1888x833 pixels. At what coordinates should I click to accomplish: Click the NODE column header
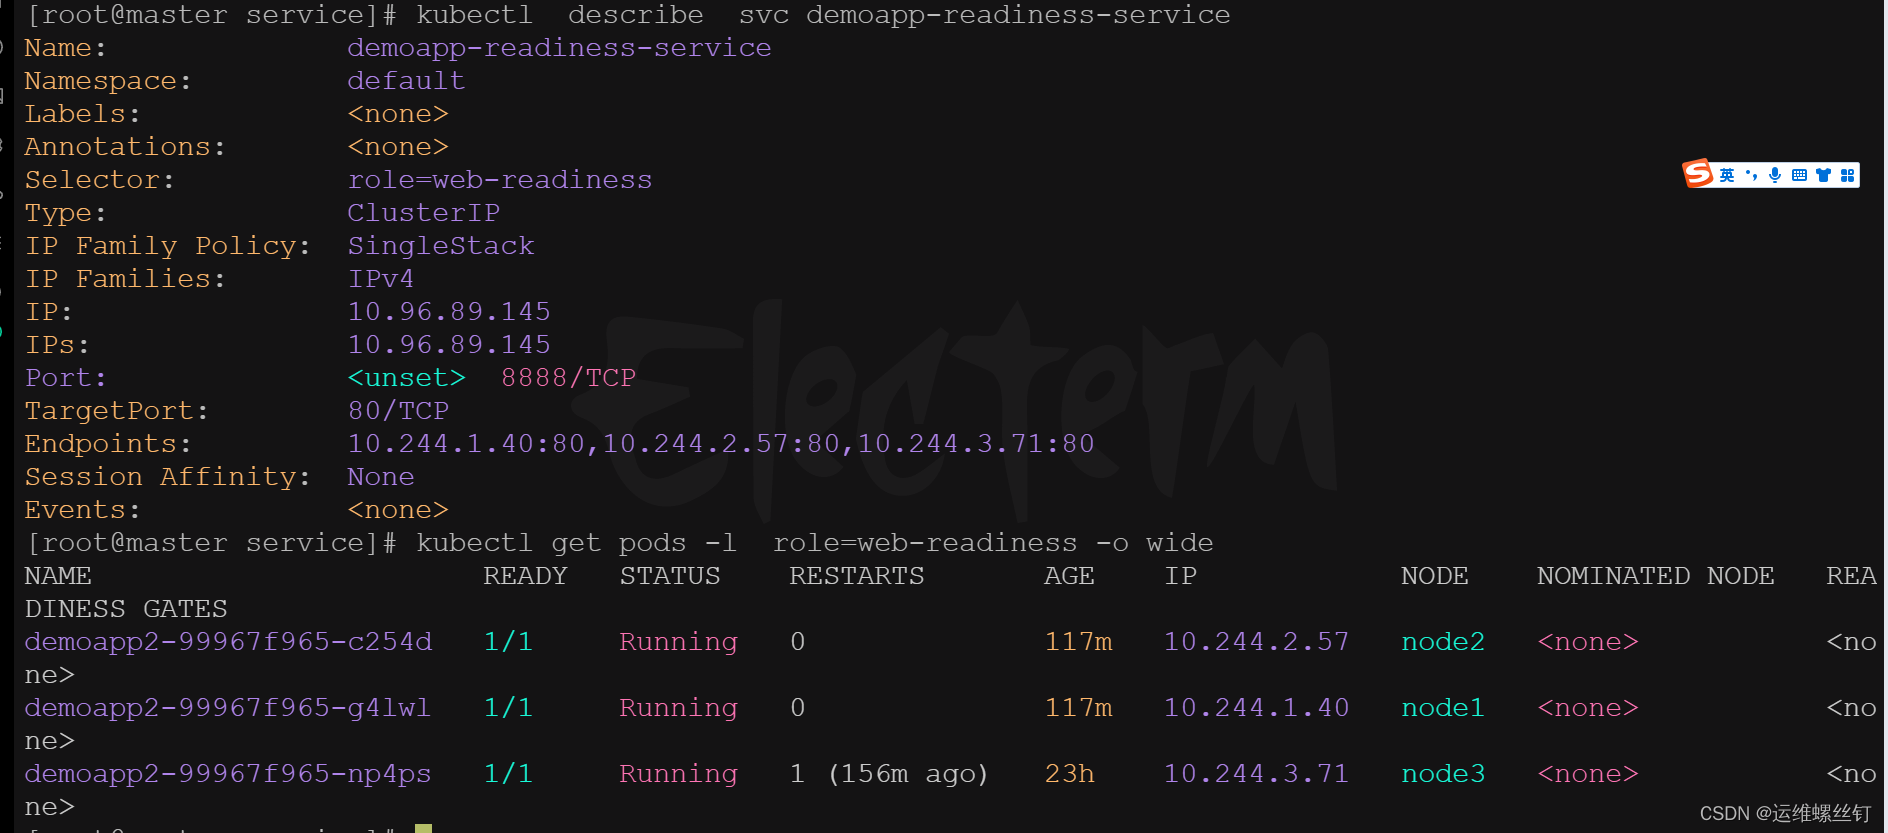coord(1435,576)
